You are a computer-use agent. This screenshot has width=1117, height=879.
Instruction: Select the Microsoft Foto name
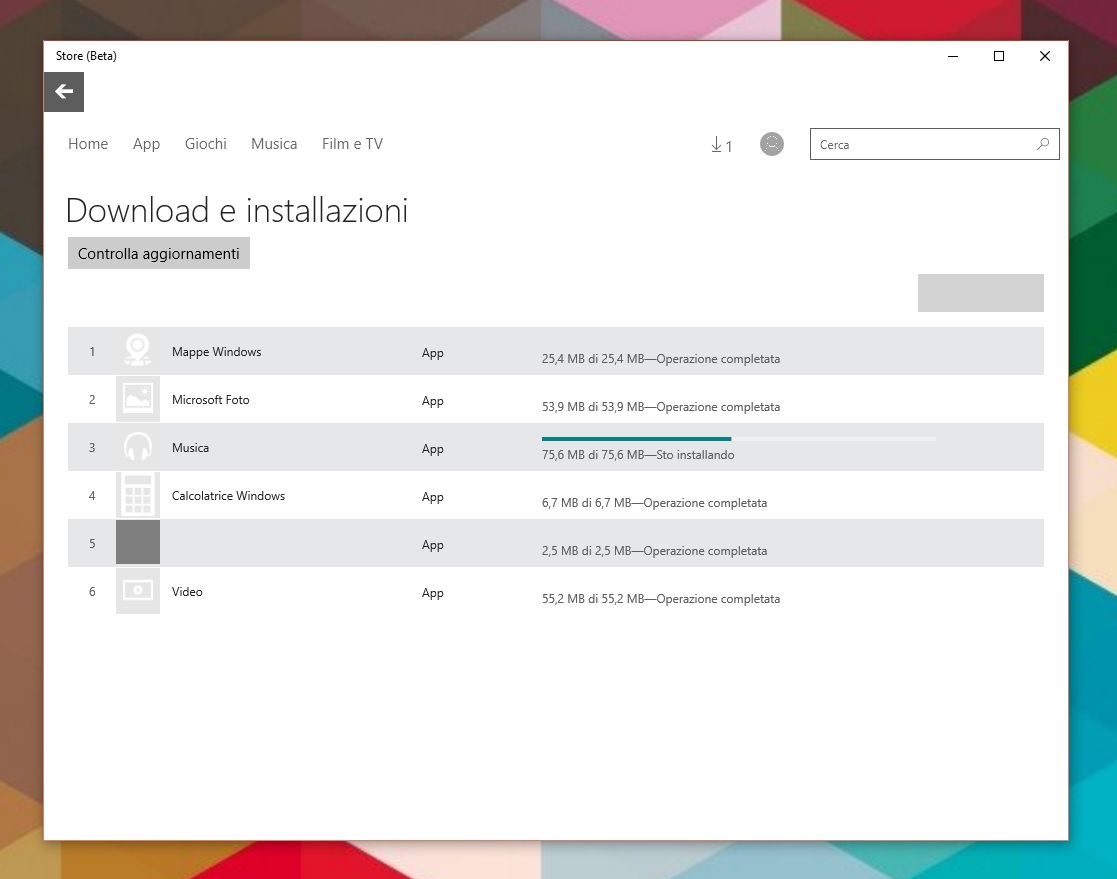[x=211, y=400]
